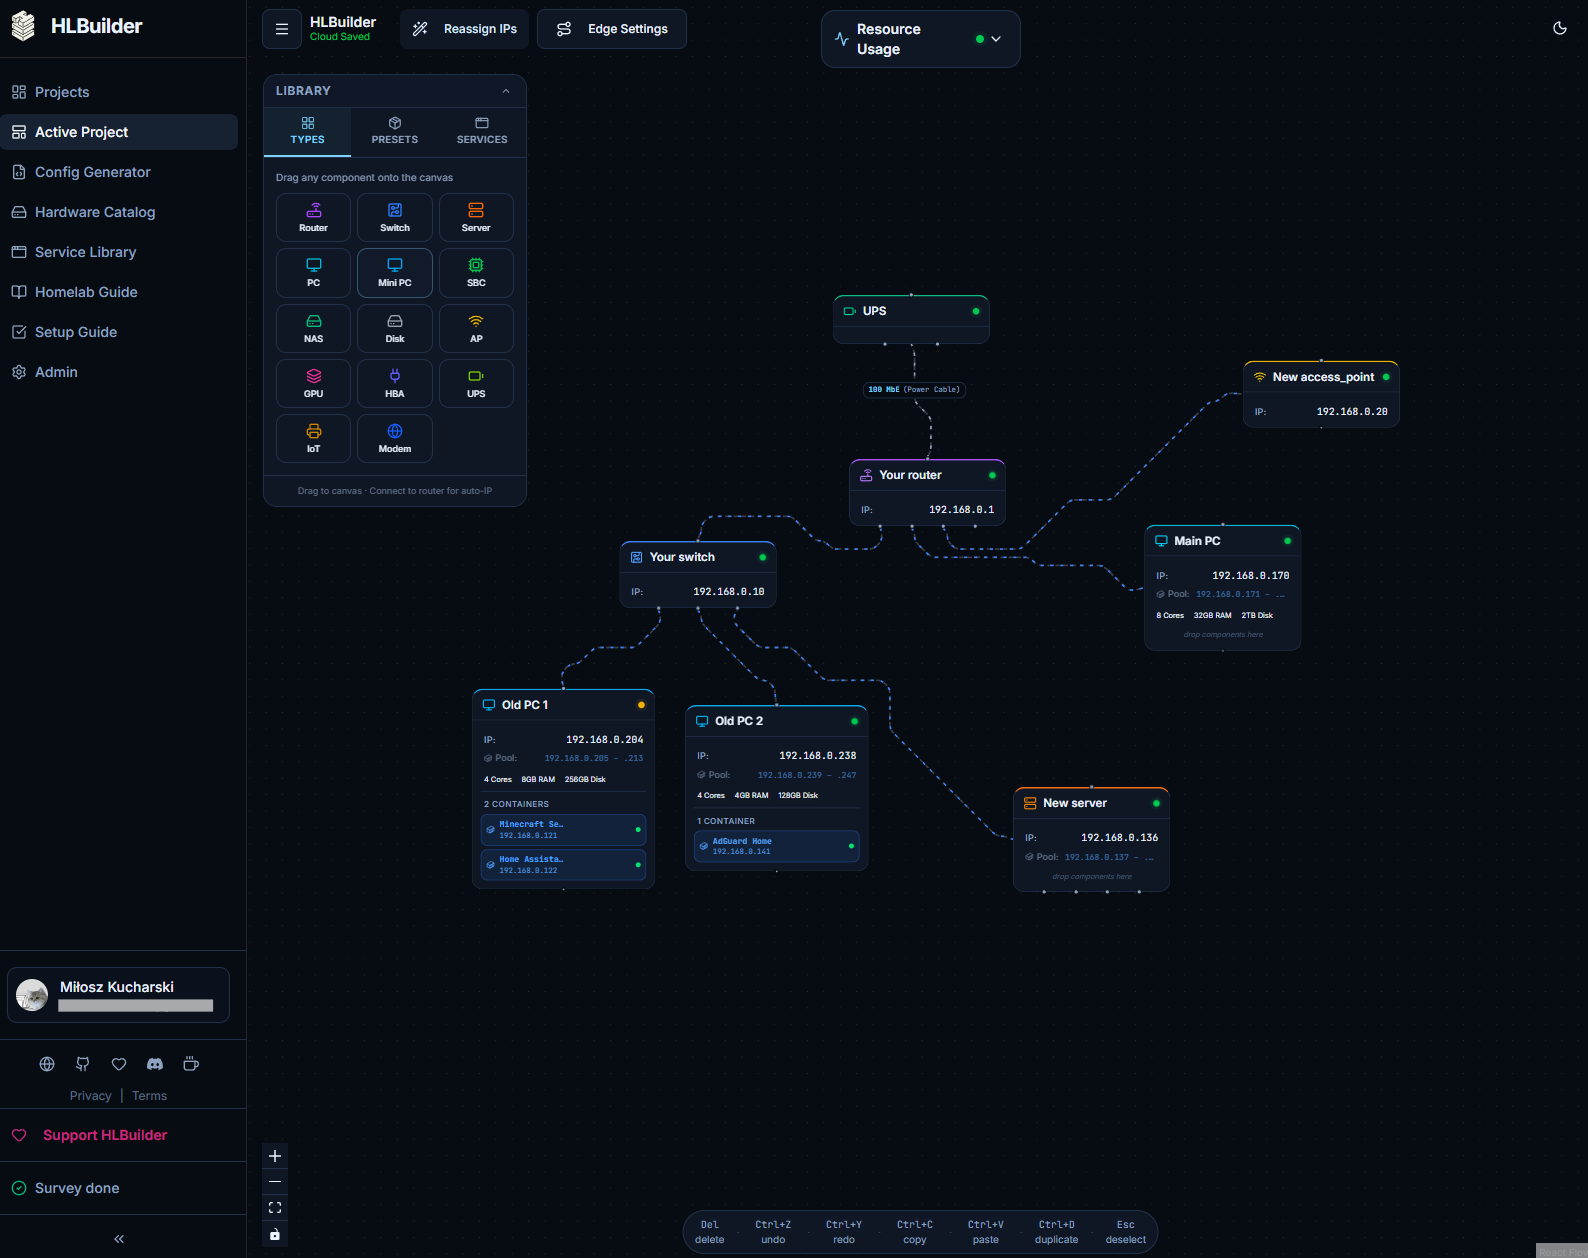The height and width of the screenshot is (1258, 1588).
Task: Open the Terms link
Action: (x=149, y=1096)
